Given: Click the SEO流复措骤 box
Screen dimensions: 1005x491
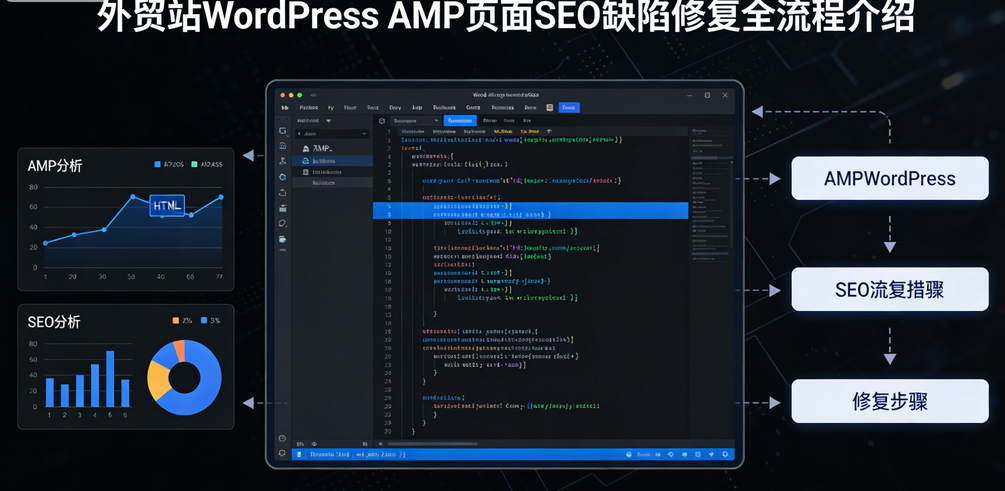Looking at the screenshot, I should click(x=889, y=290).
